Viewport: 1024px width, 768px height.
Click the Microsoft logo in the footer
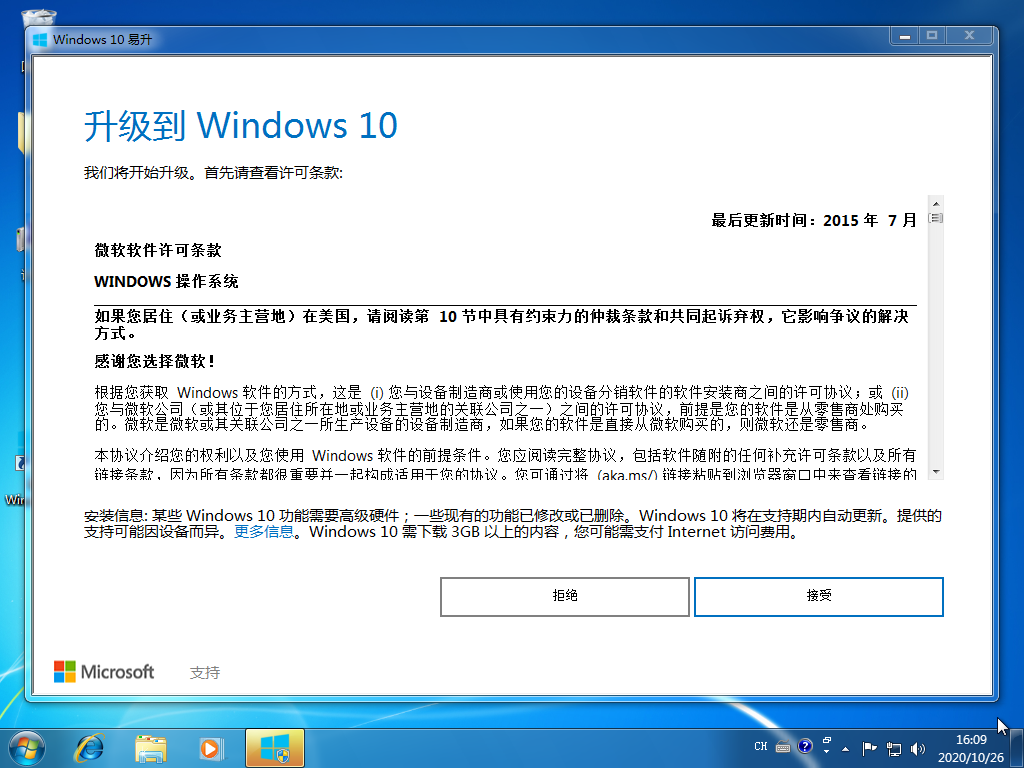click(x=104, y=672)
